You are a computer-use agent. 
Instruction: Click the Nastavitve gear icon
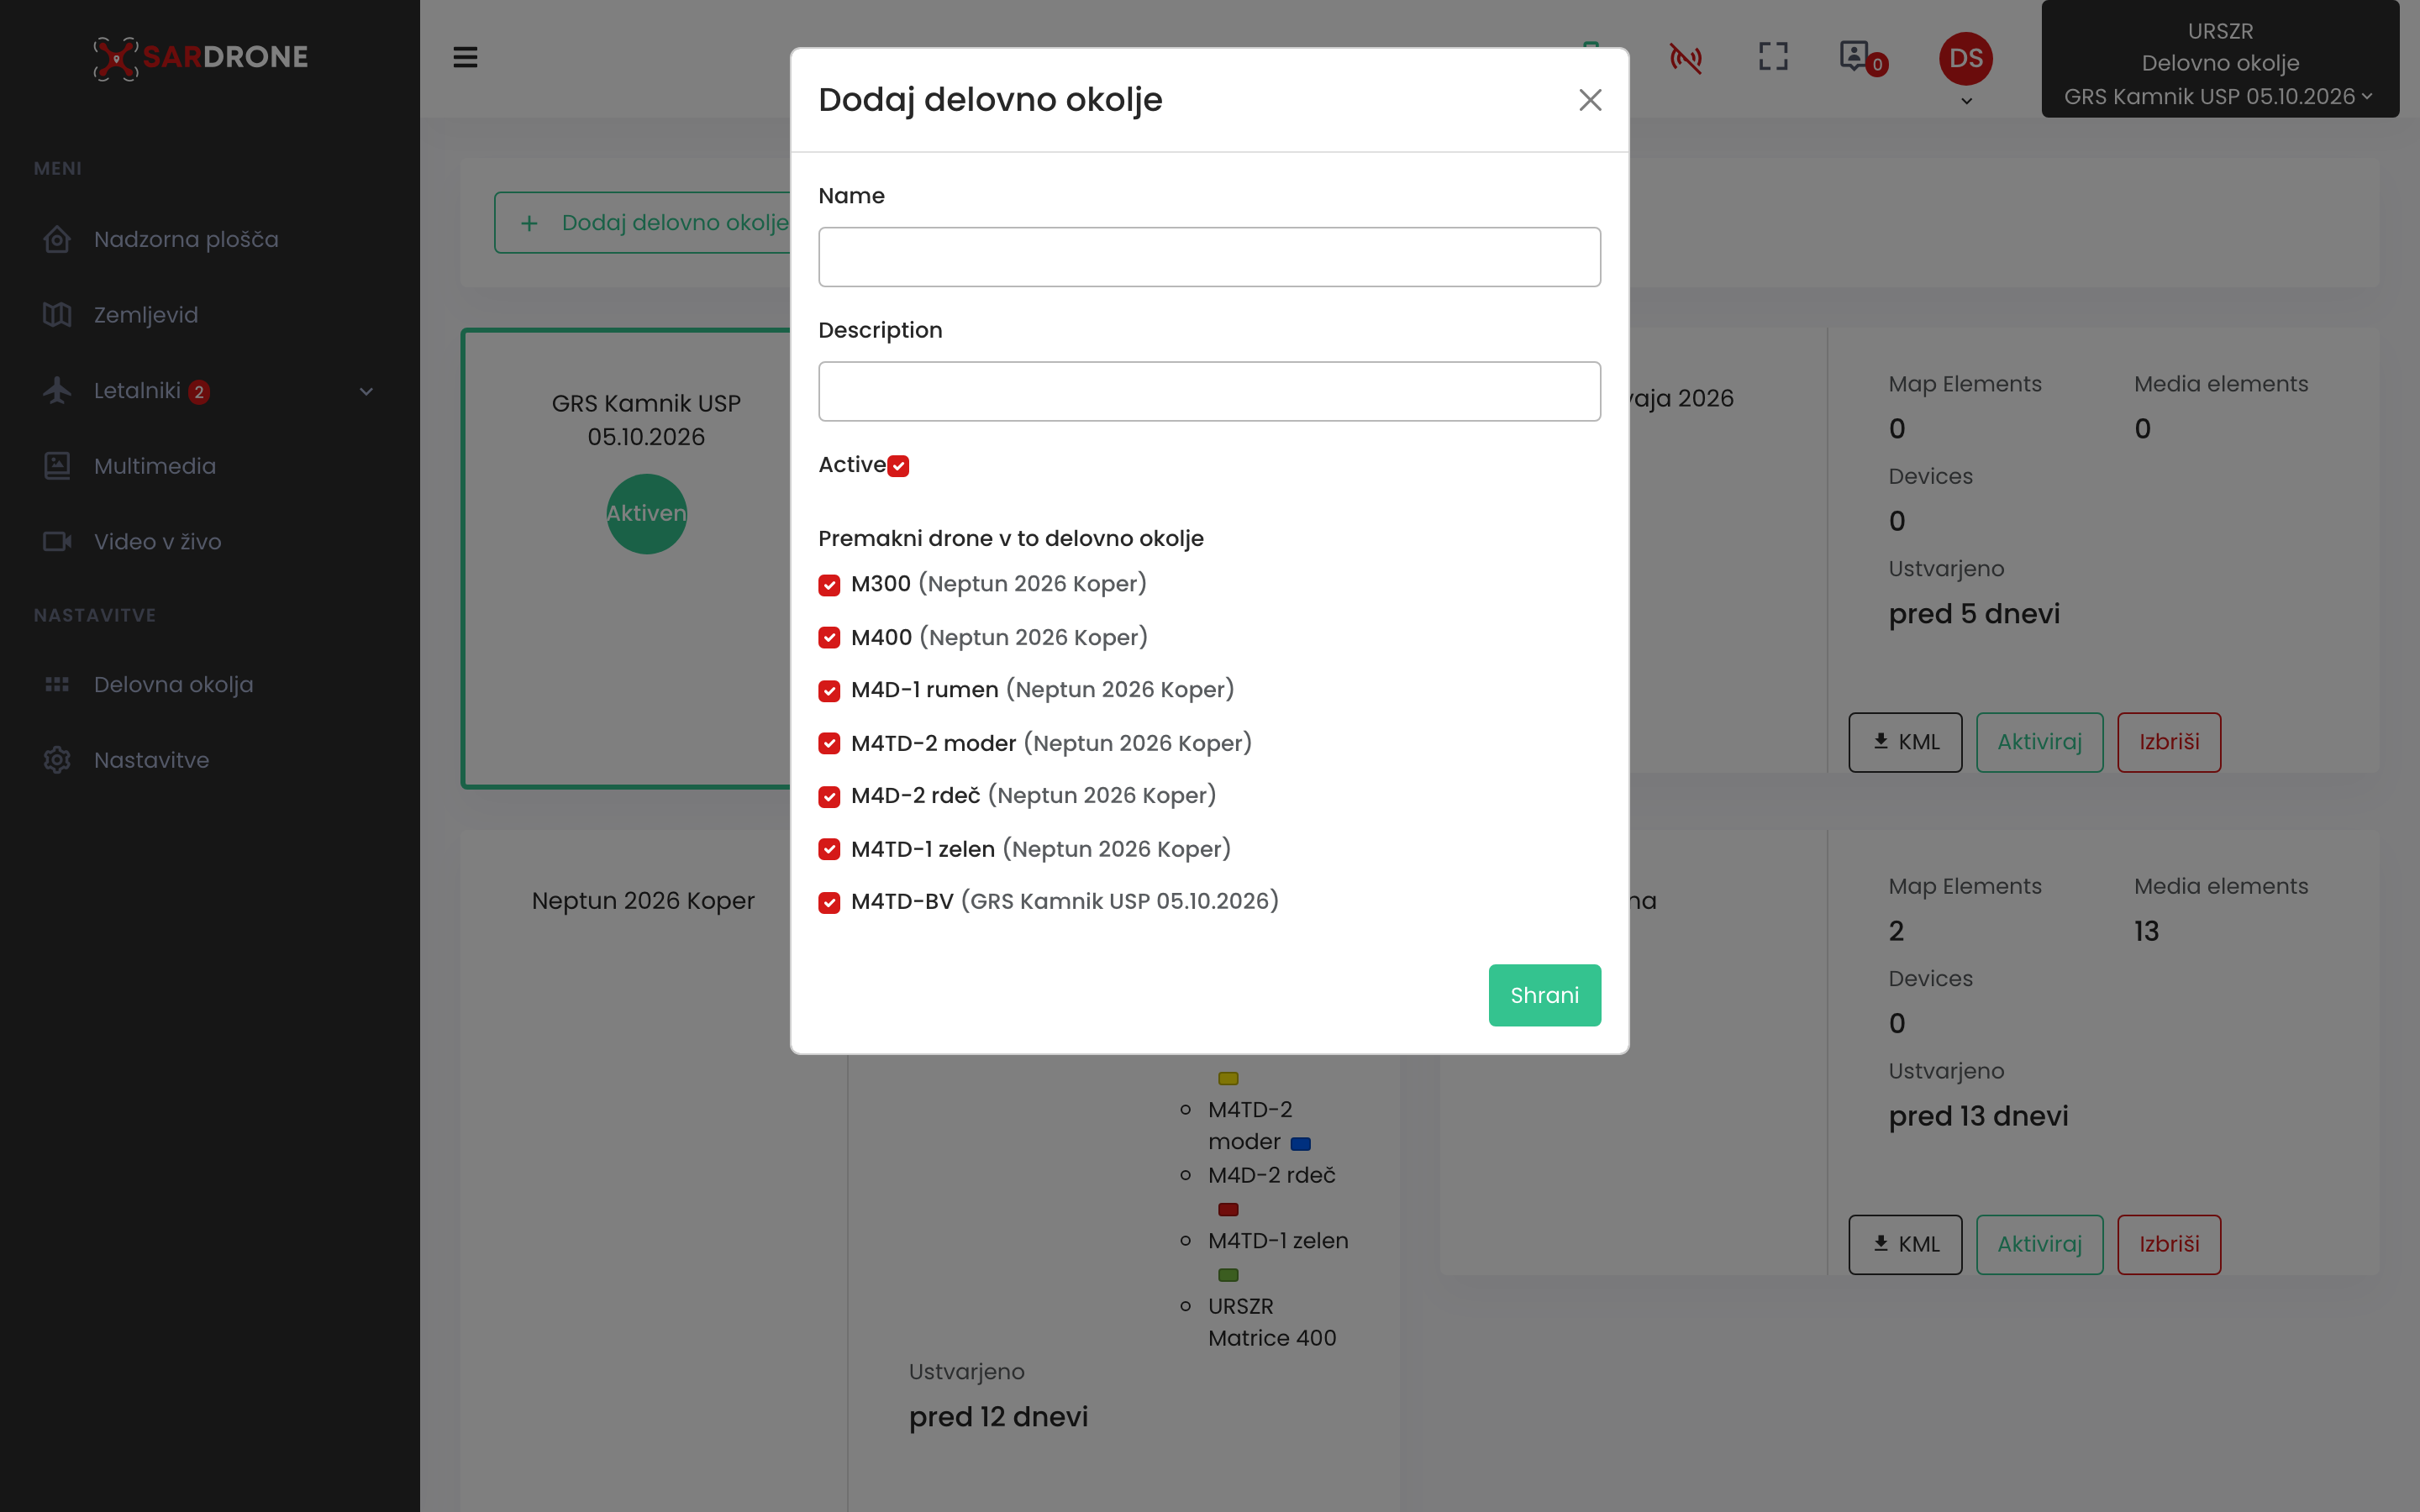pyautogui.click(x=57, y=760)
